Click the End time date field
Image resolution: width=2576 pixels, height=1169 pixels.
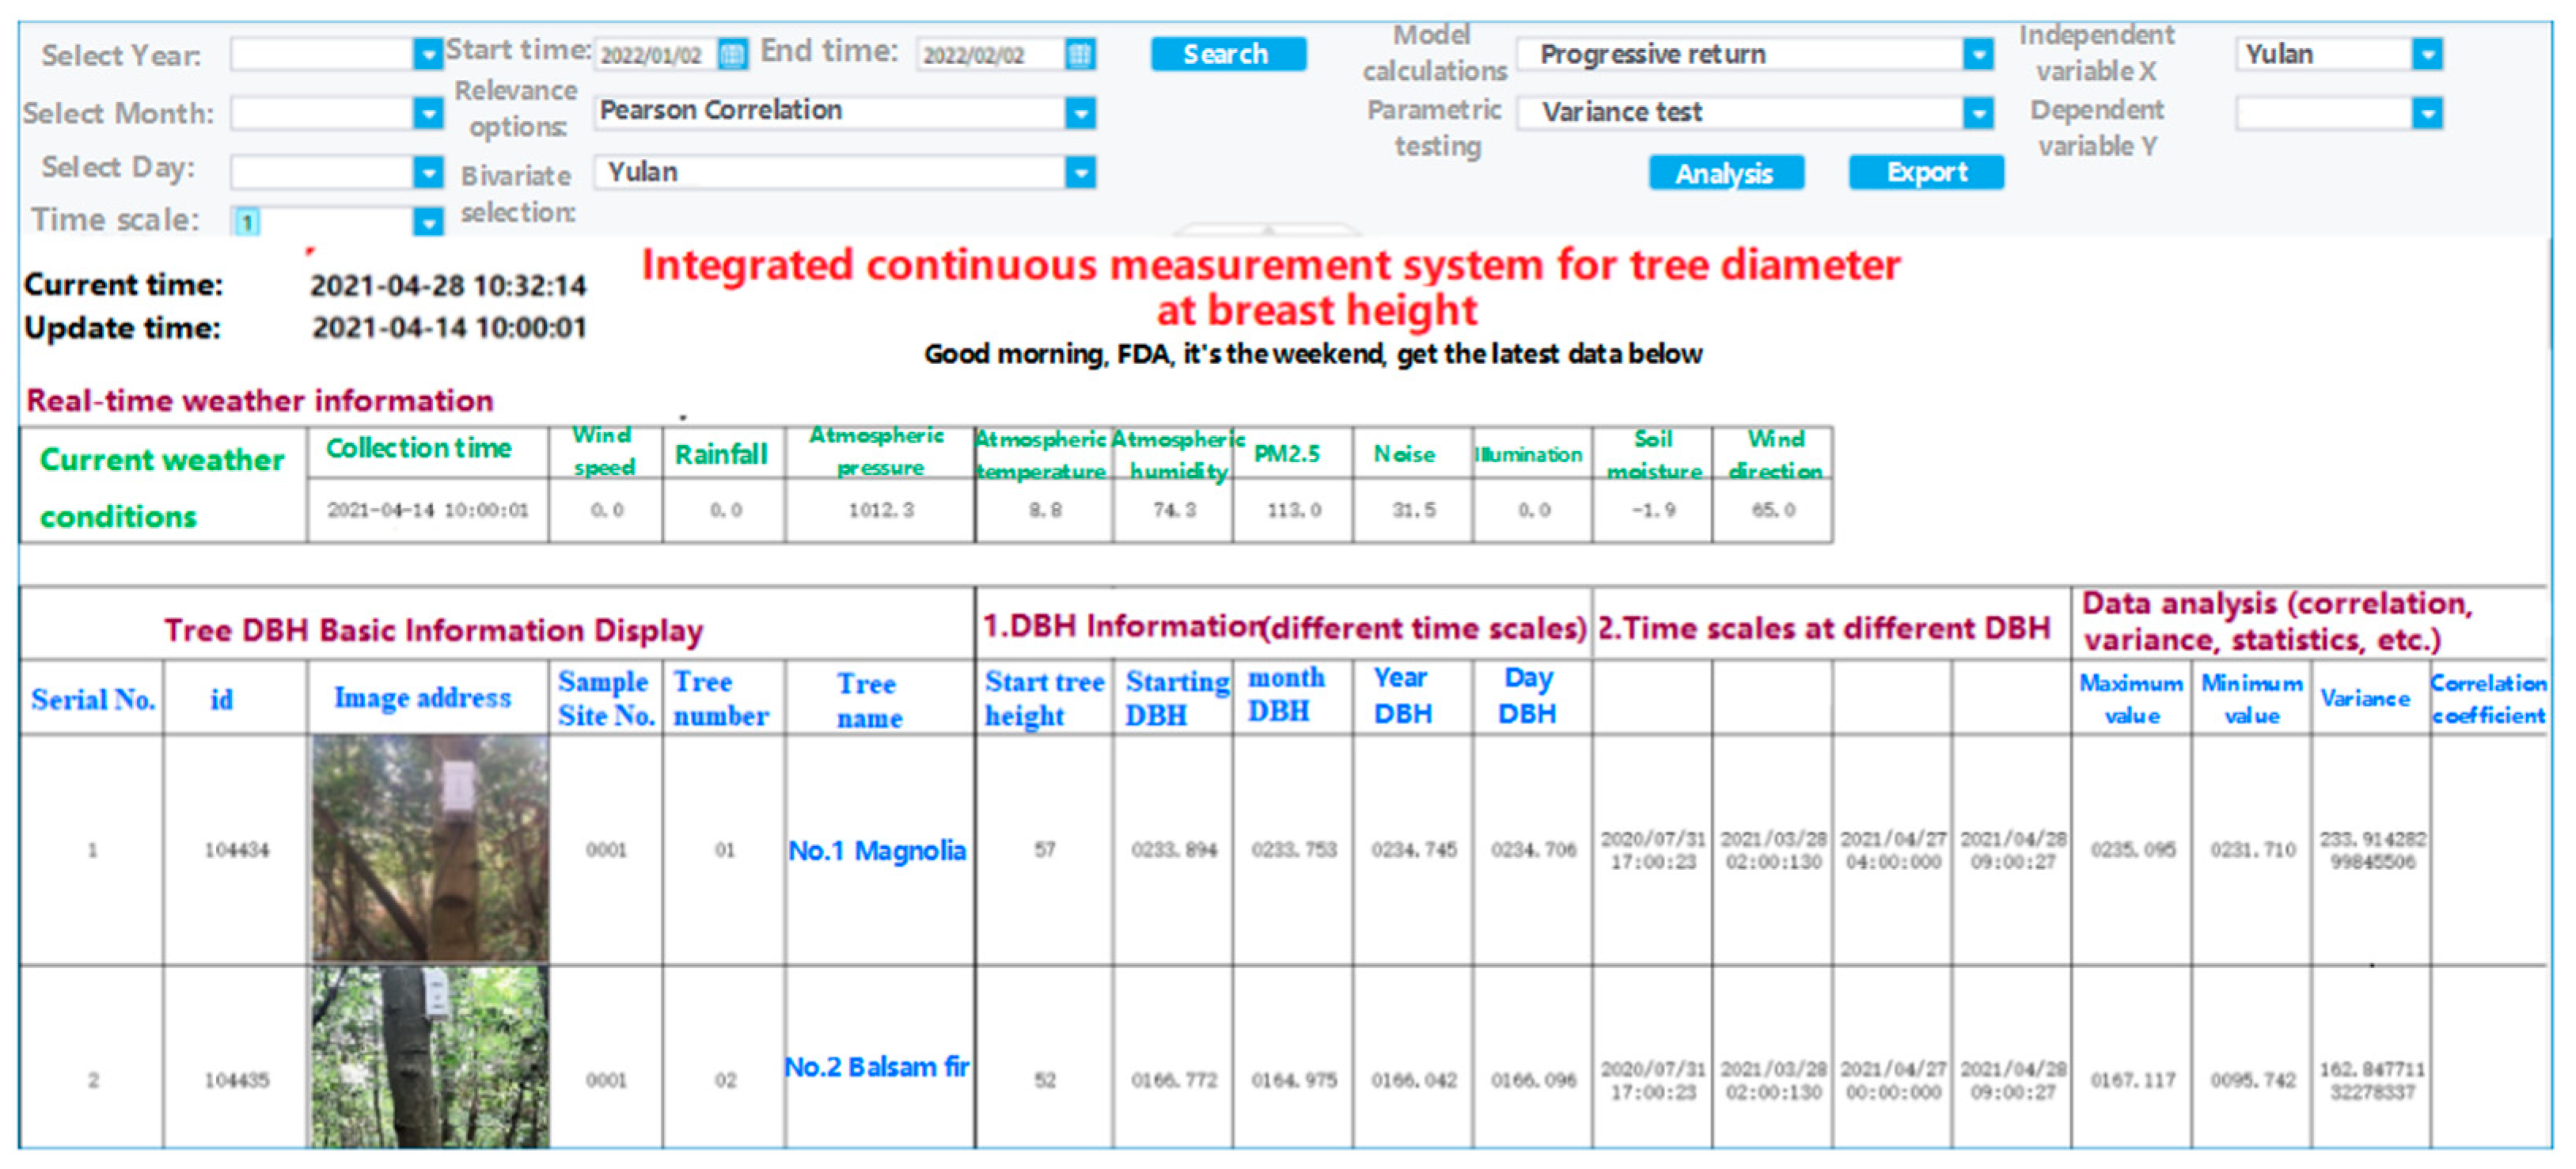click(988, 54)
